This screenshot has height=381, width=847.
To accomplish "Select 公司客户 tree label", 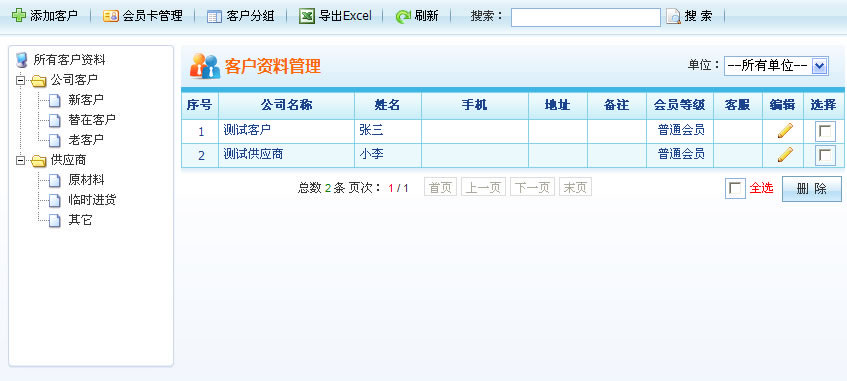I will [x=74, y=81].
